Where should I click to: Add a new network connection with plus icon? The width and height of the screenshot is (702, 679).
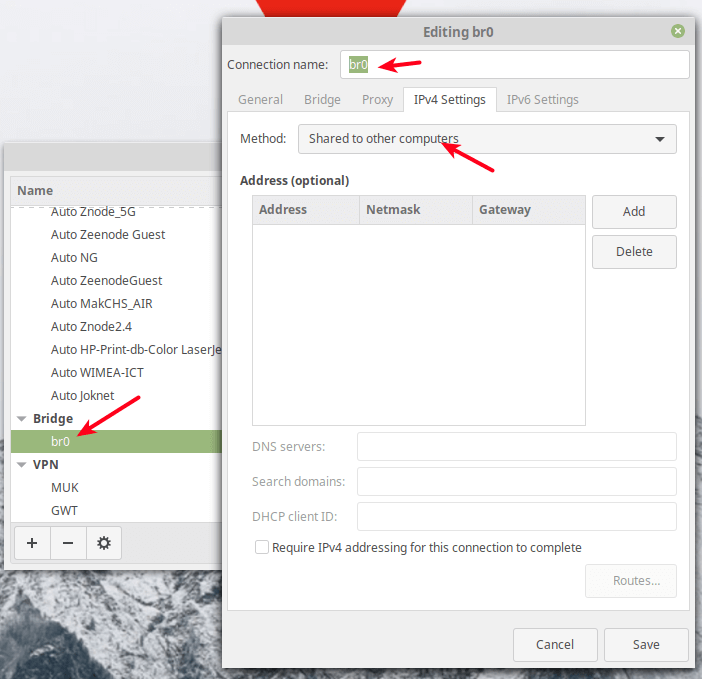(32, 543)
